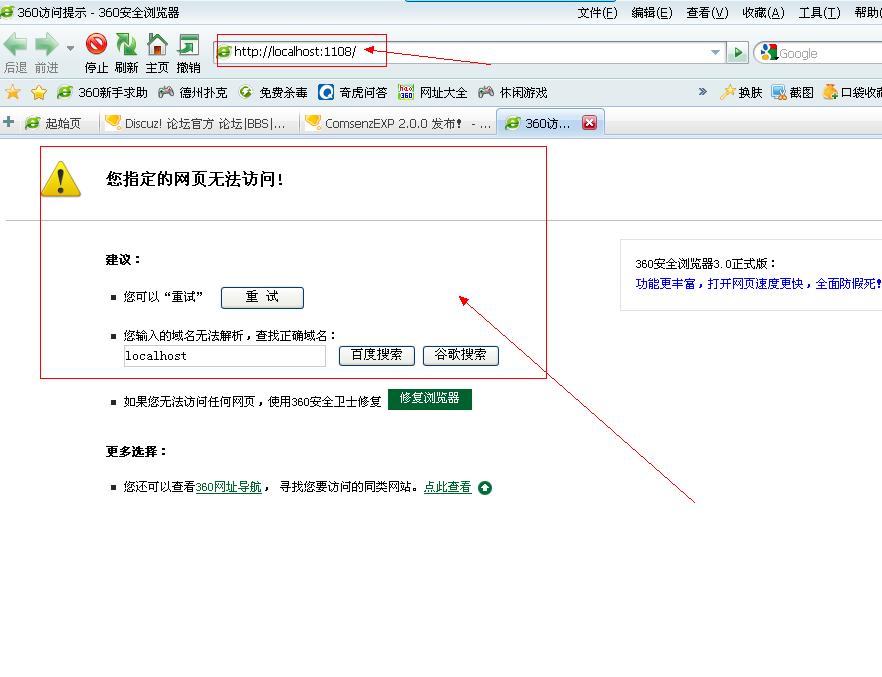Go to the home page icon 主页
The height and width of the screenshot is (677, 882).
tap(157, 44)
